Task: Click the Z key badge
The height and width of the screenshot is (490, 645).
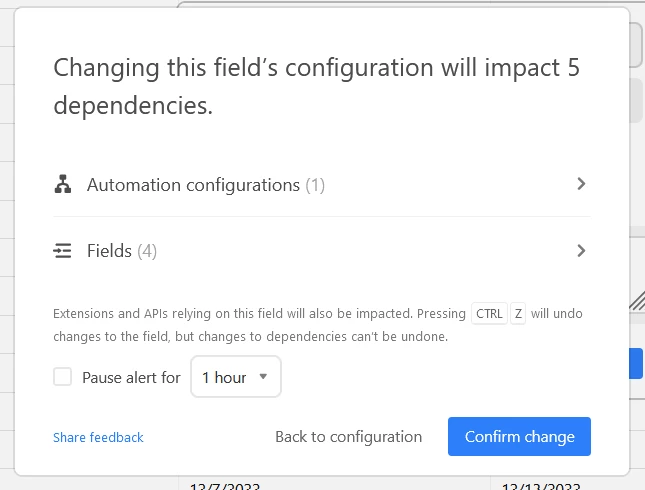Action: point(518,314)
